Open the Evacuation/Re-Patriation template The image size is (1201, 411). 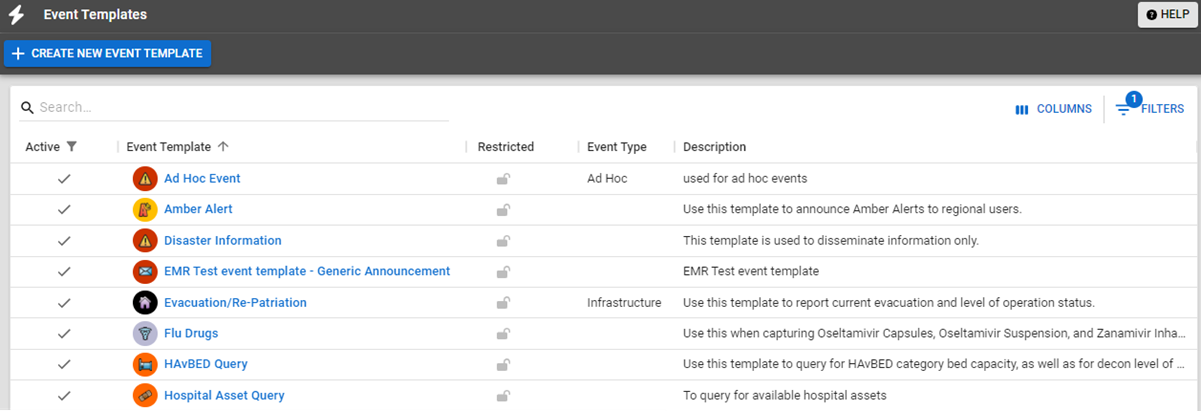point(235,303)
